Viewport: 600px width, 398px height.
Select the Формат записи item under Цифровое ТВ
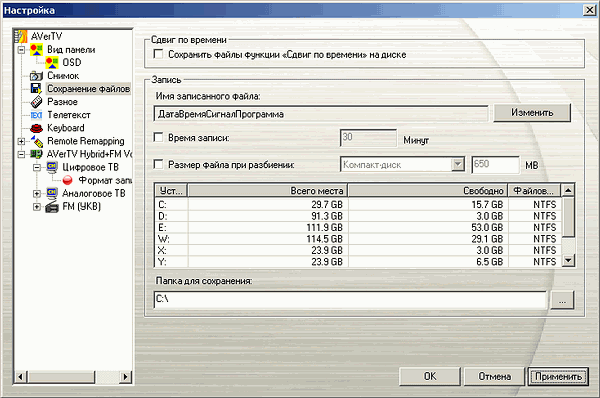[105, 180]
